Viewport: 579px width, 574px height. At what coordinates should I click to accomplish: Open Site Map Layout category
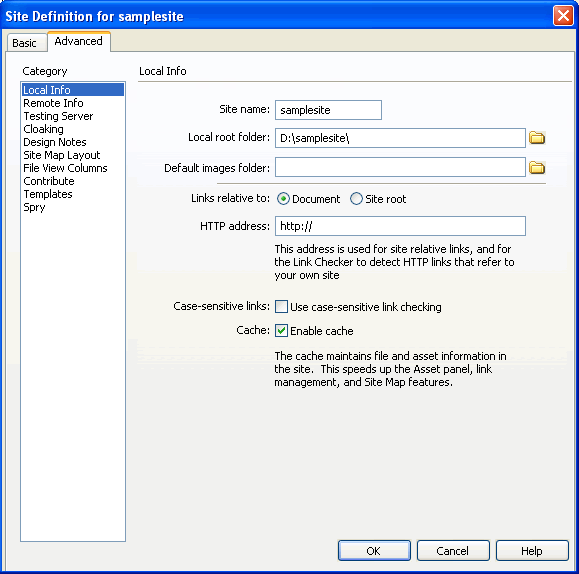[x=62, y=155]
